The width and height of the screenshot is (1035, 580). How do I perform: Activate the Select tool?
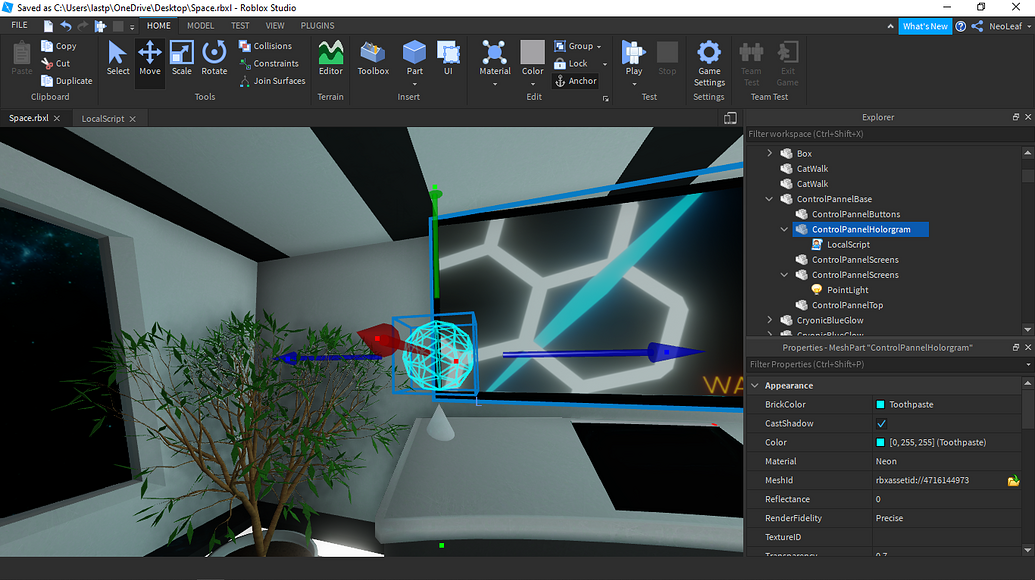pyautogui.click(x=118, y=58)
